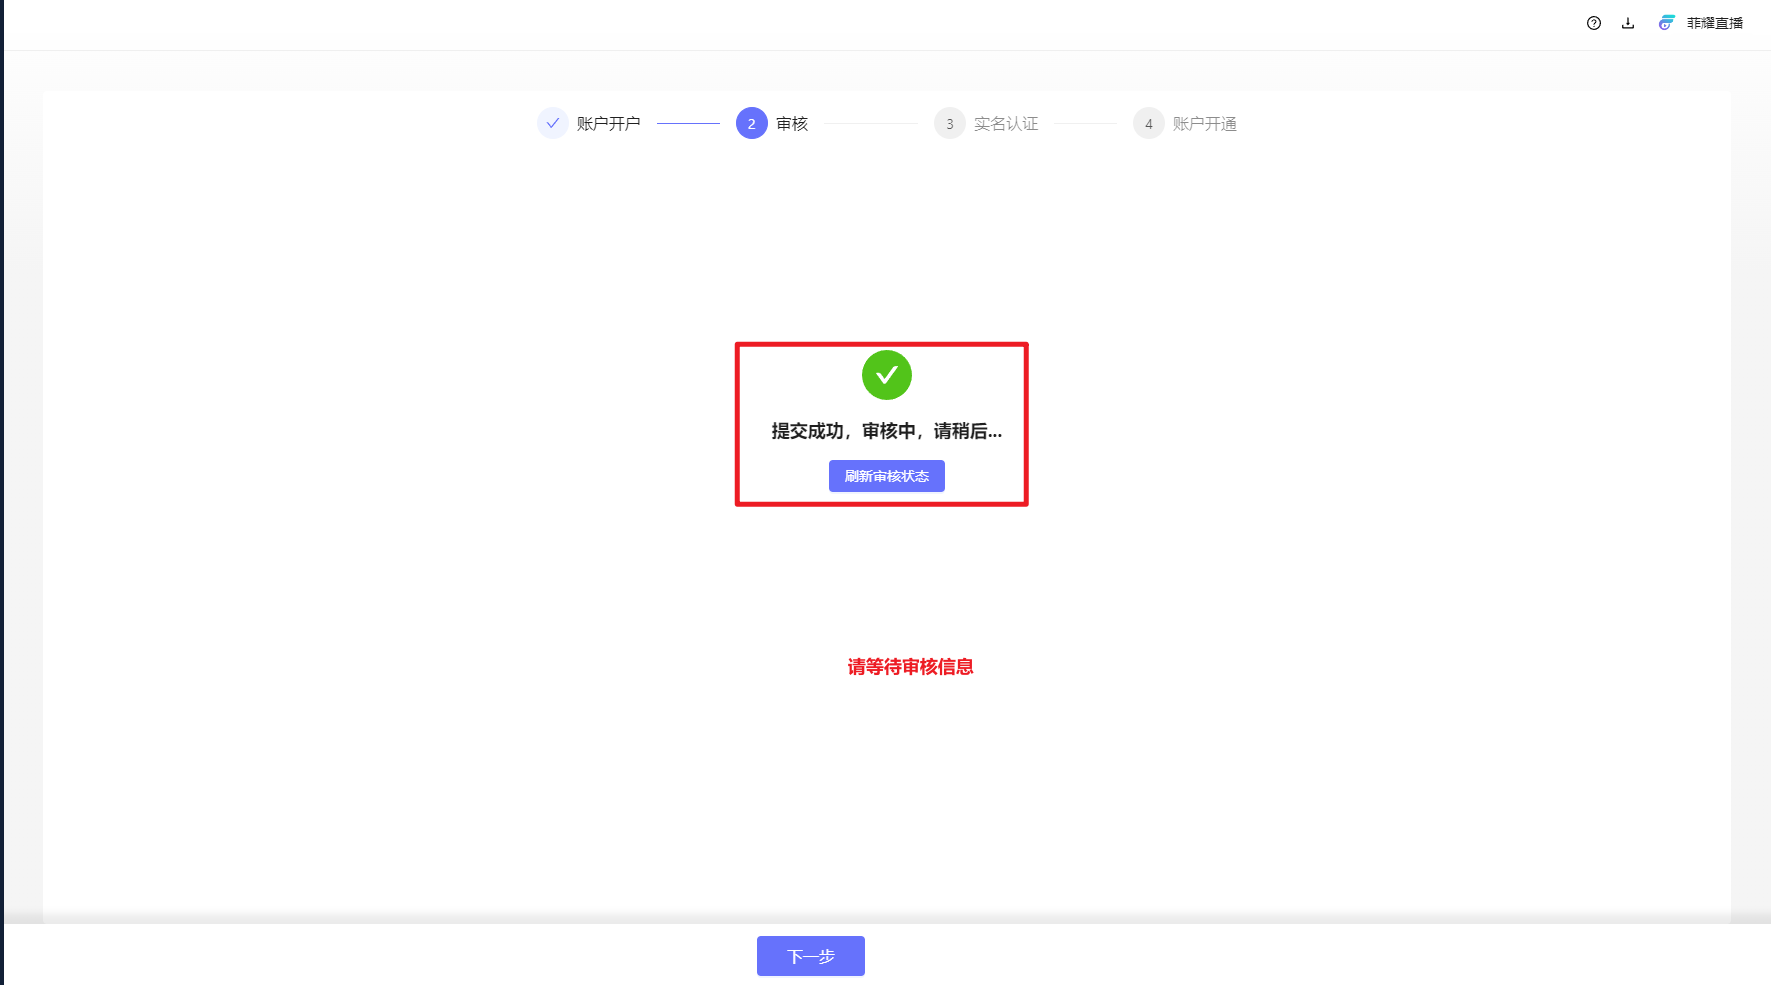Select the 审核 step label
1771x985 pixels.
pyautogui.click(x=792, y=123)
